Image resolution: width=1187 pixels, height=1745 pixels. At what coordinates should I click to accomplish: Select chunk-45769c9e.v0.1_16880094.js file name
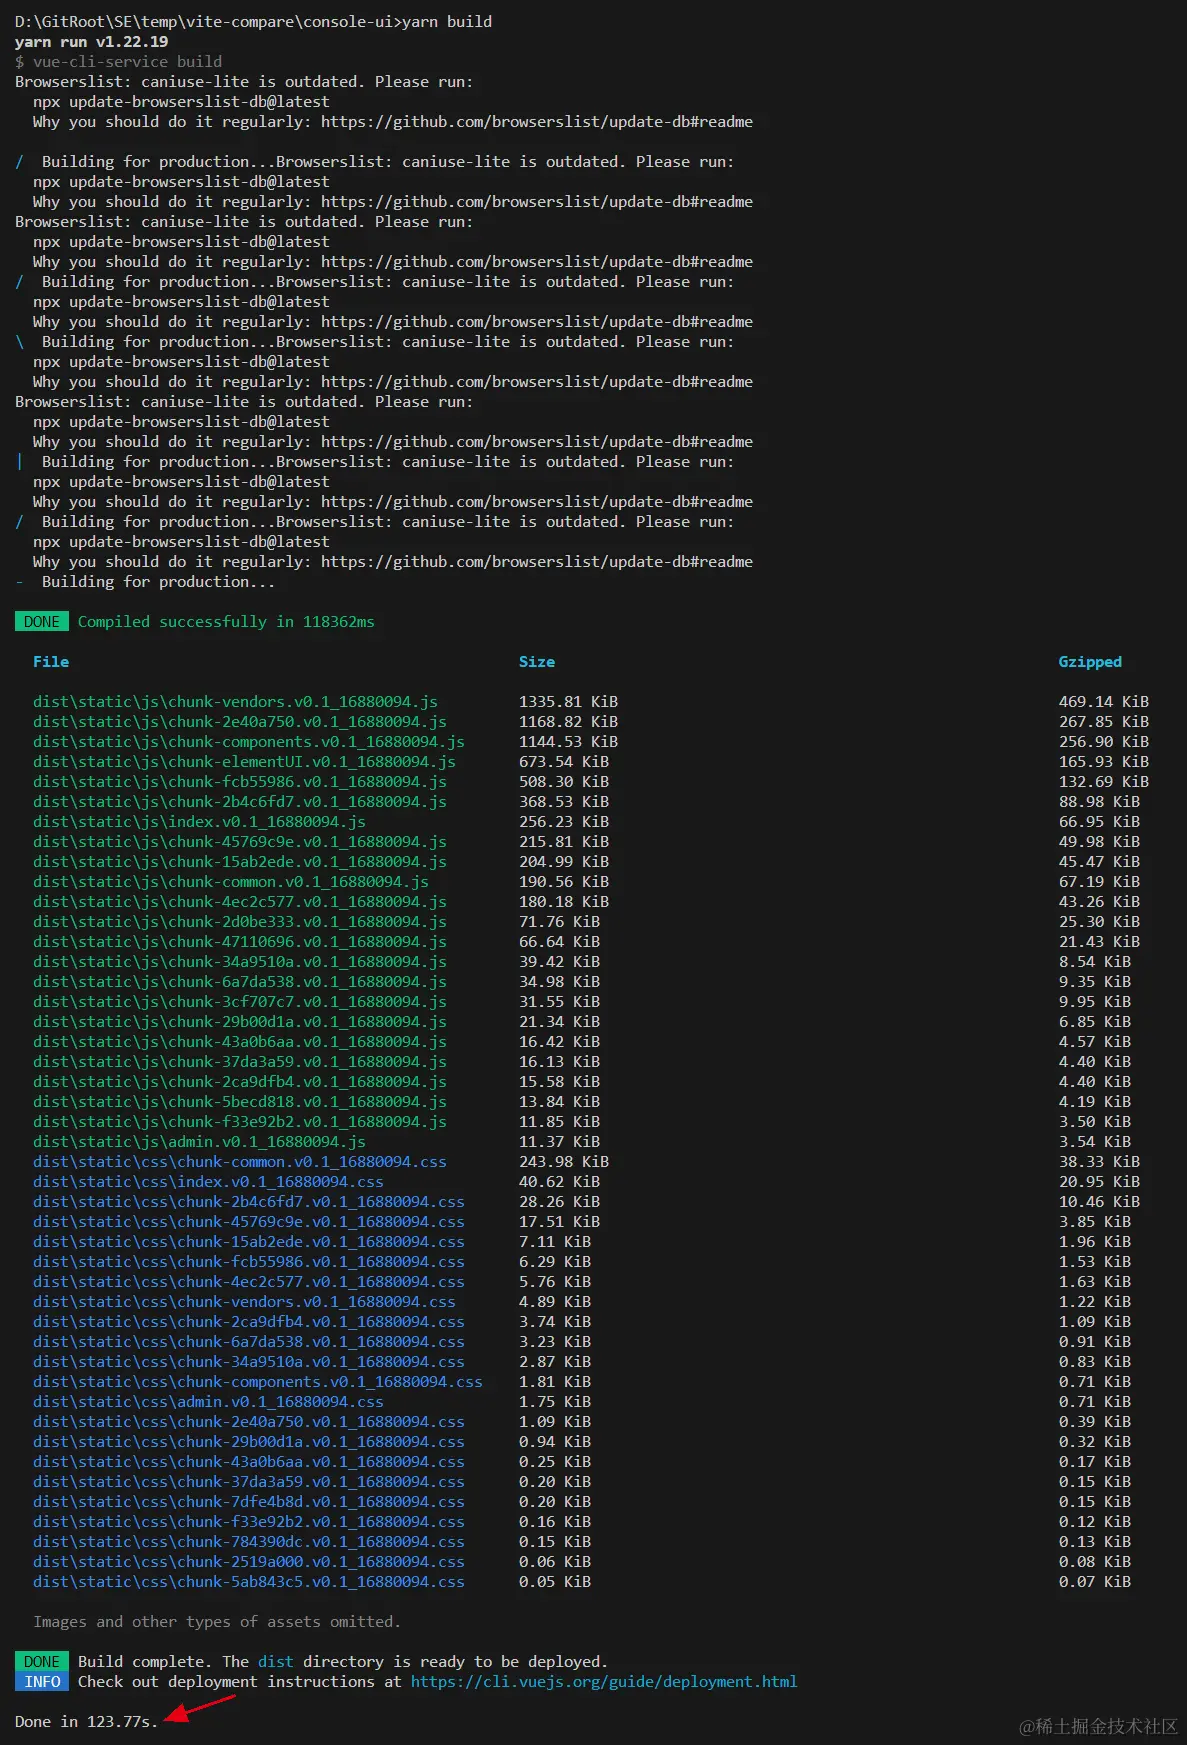tap(240, 842)
